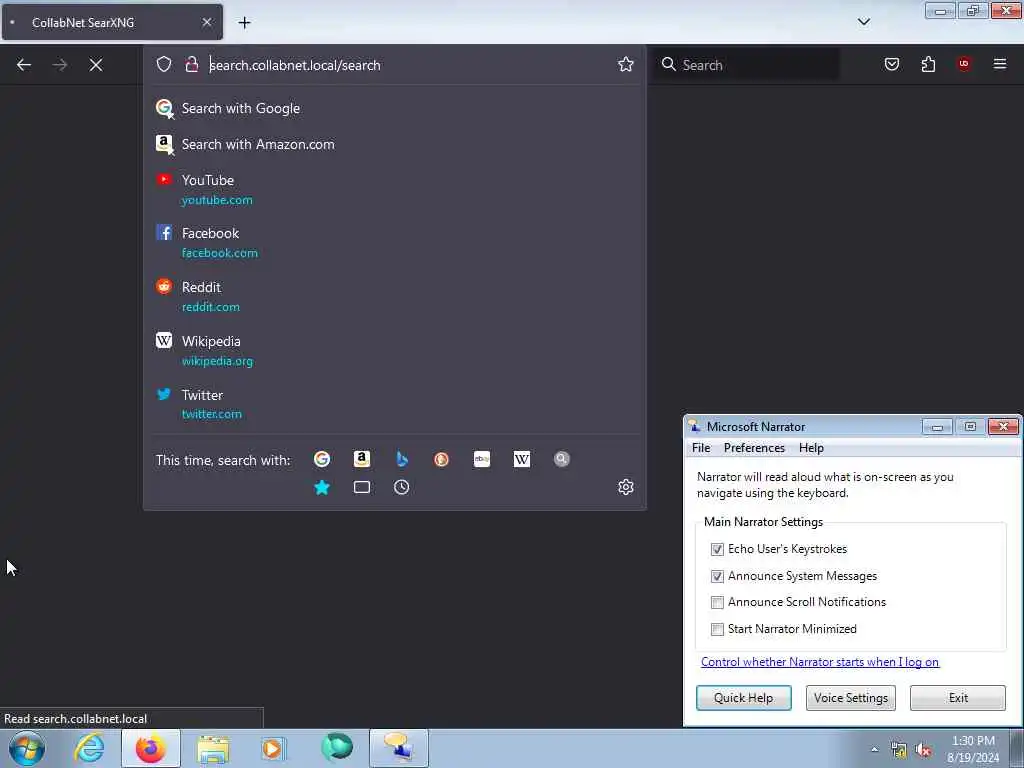Click Quick Help button in Narrator
This screenshot has width=1024, height=768.
(x=743, y=697)
